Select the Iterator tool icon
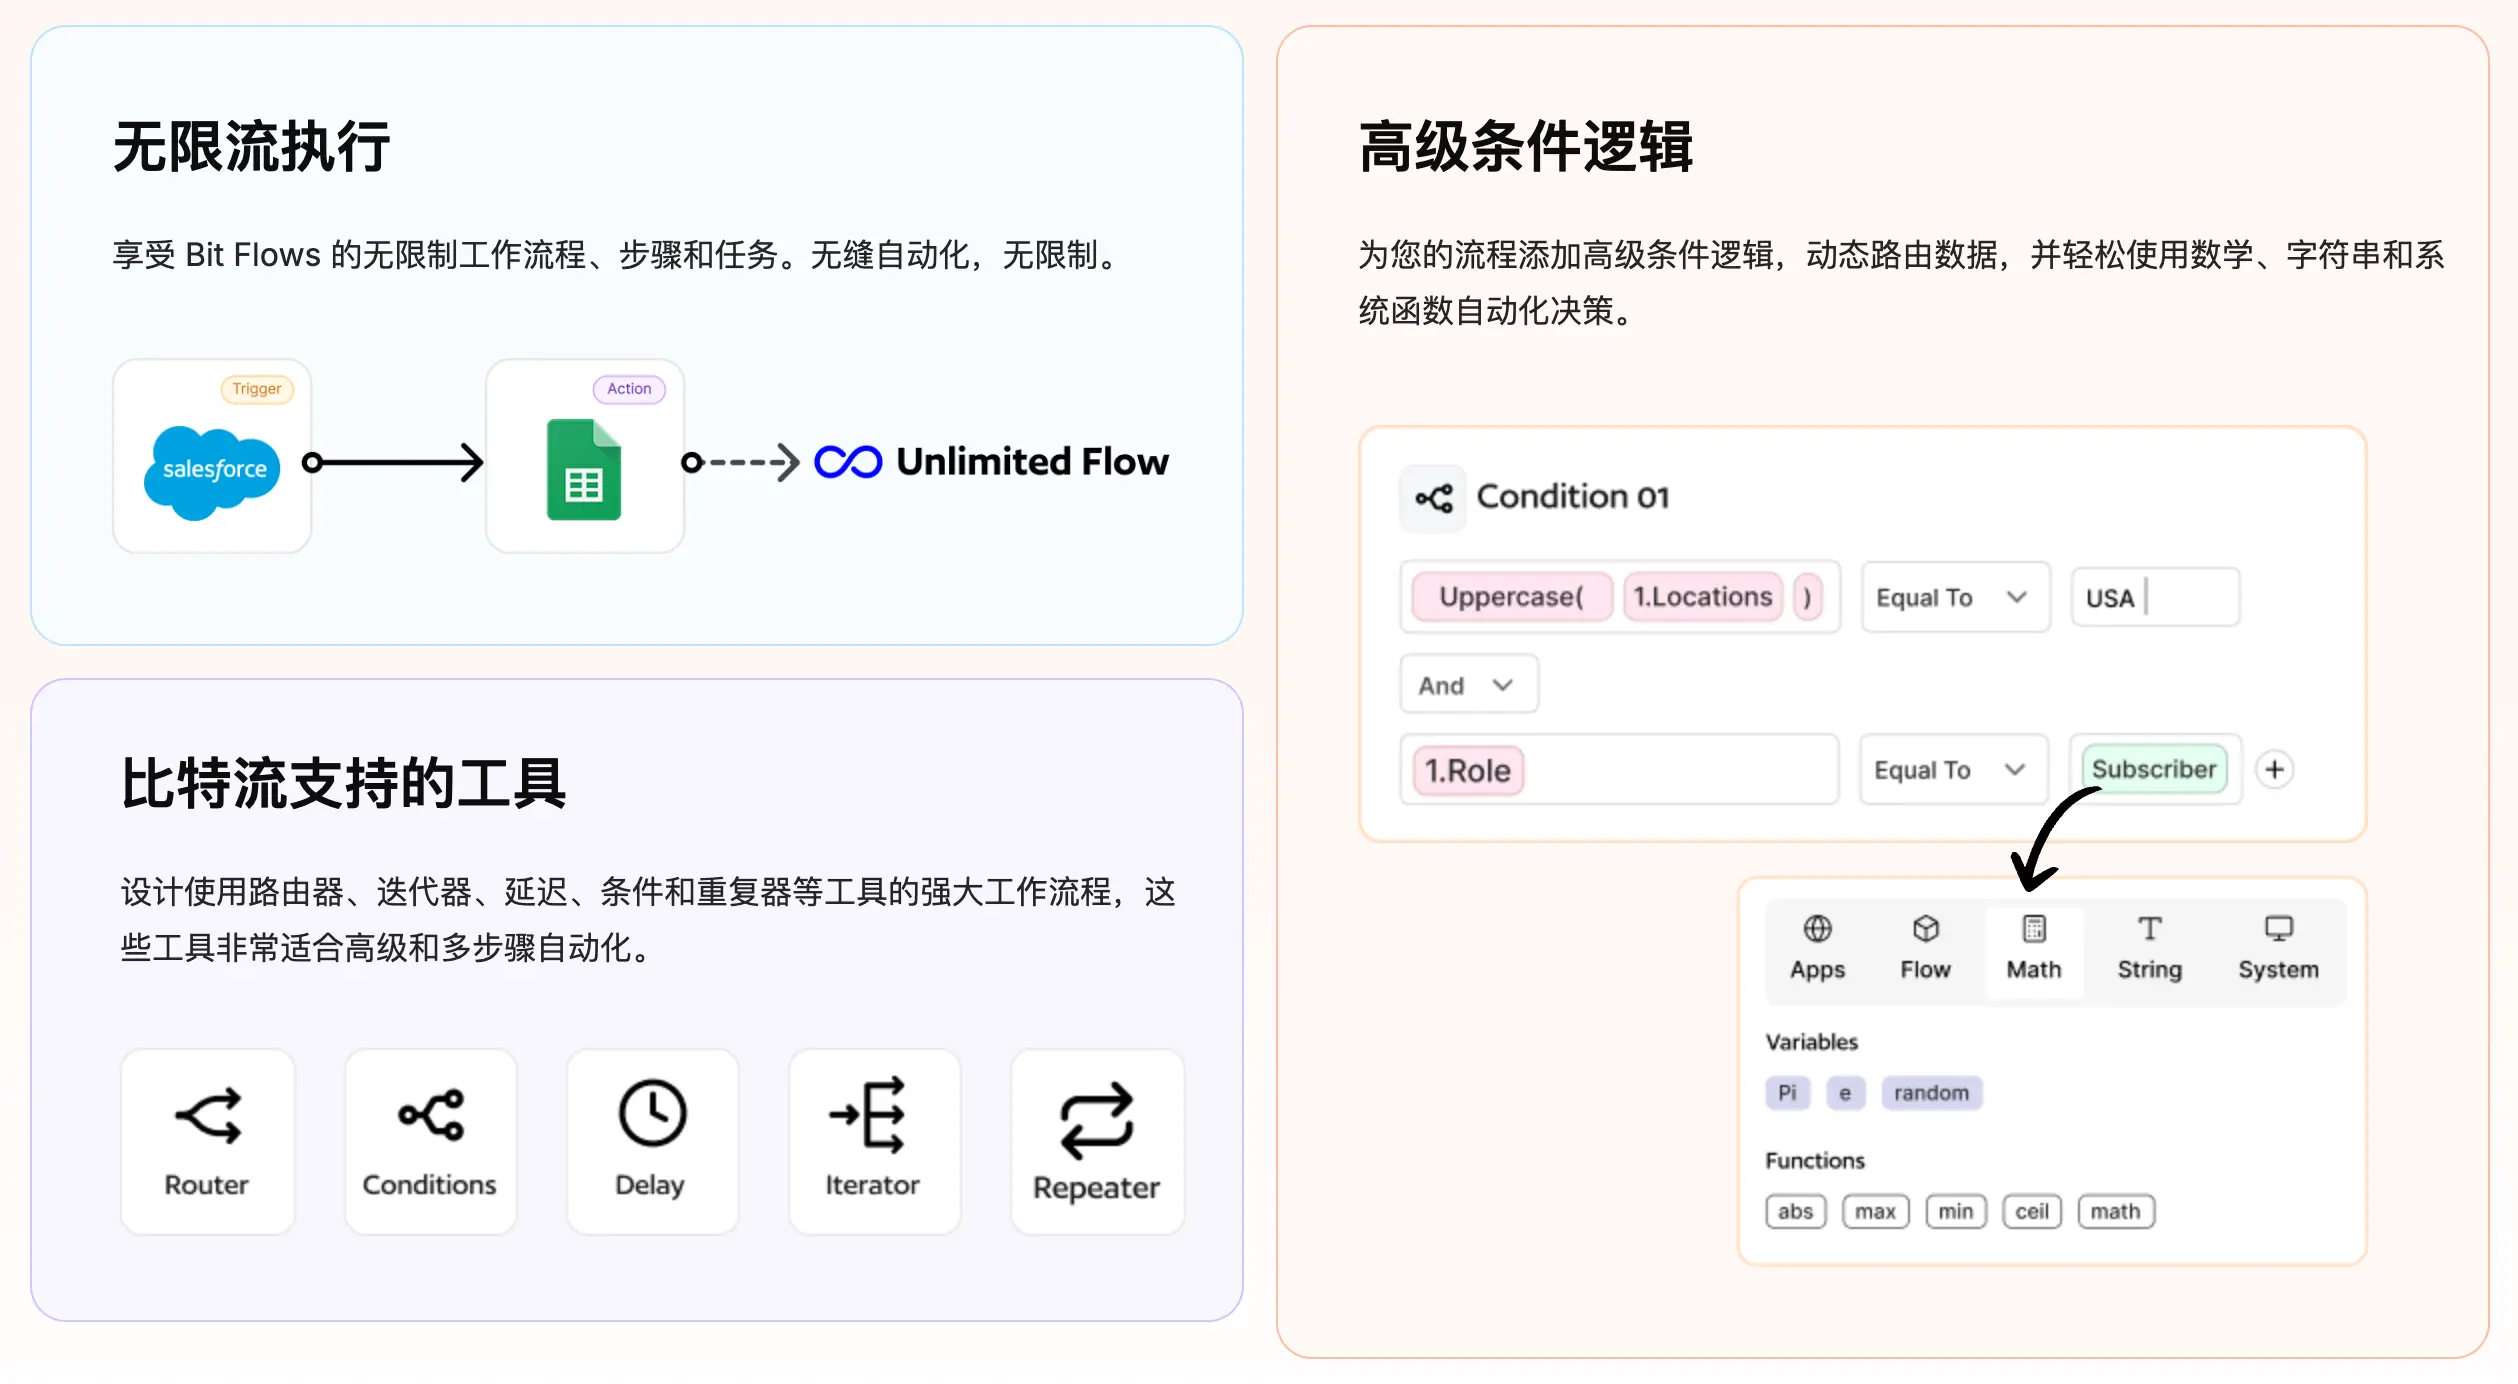The height and width of the screenshot is (1384, 2518). pos(868,1113)
